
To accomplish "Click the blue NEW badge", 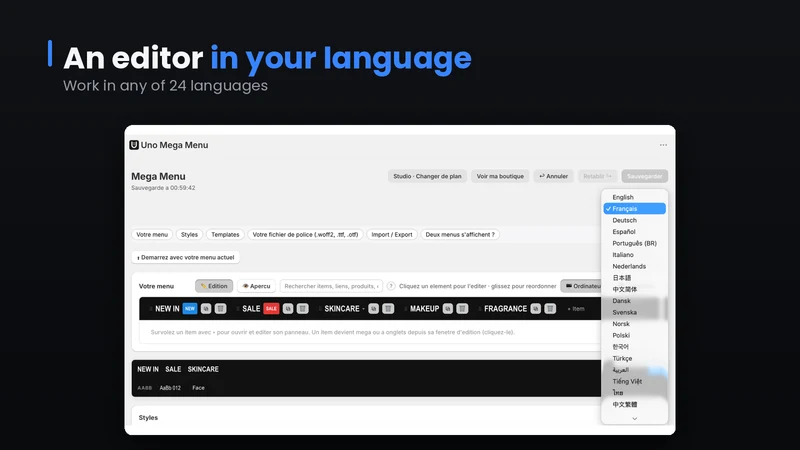I will click(190, 309).
